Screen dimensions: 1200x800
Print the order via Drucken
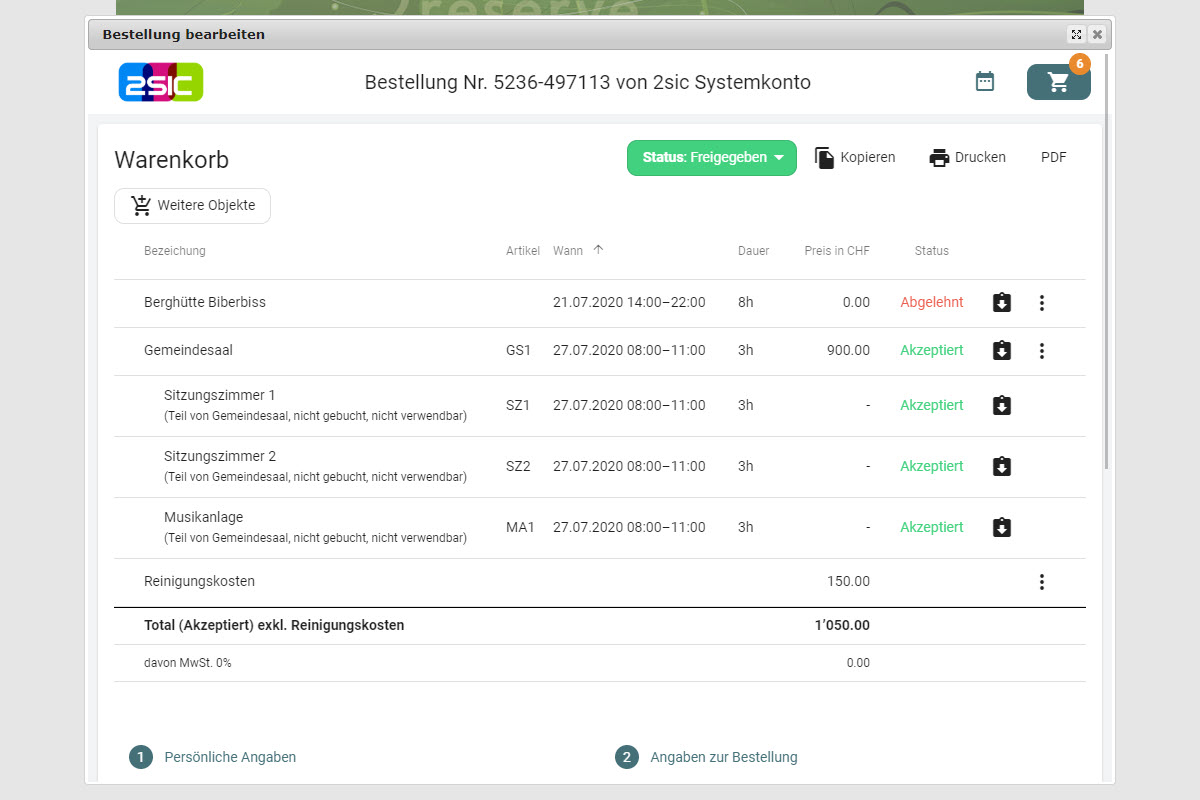click(967, 157)
